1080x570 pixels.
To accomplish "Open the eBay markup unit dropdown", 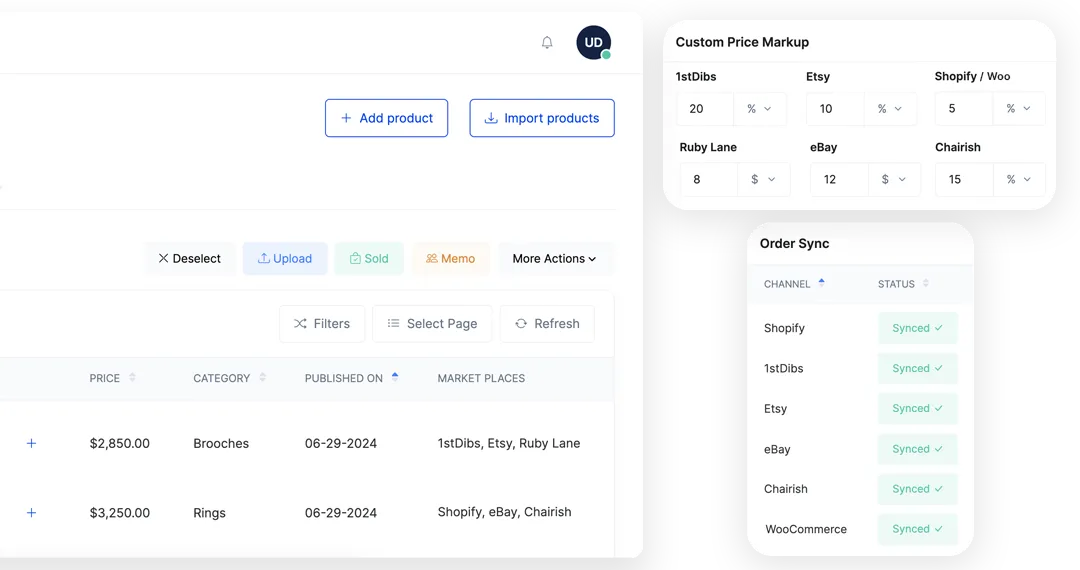I will tap(894, 180).
